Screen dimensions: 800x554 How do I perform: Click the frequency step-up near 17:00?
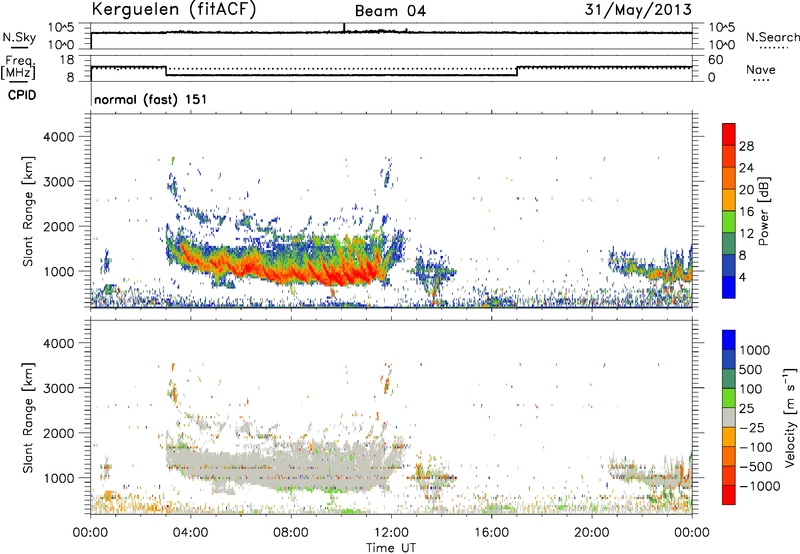[517, 71]
